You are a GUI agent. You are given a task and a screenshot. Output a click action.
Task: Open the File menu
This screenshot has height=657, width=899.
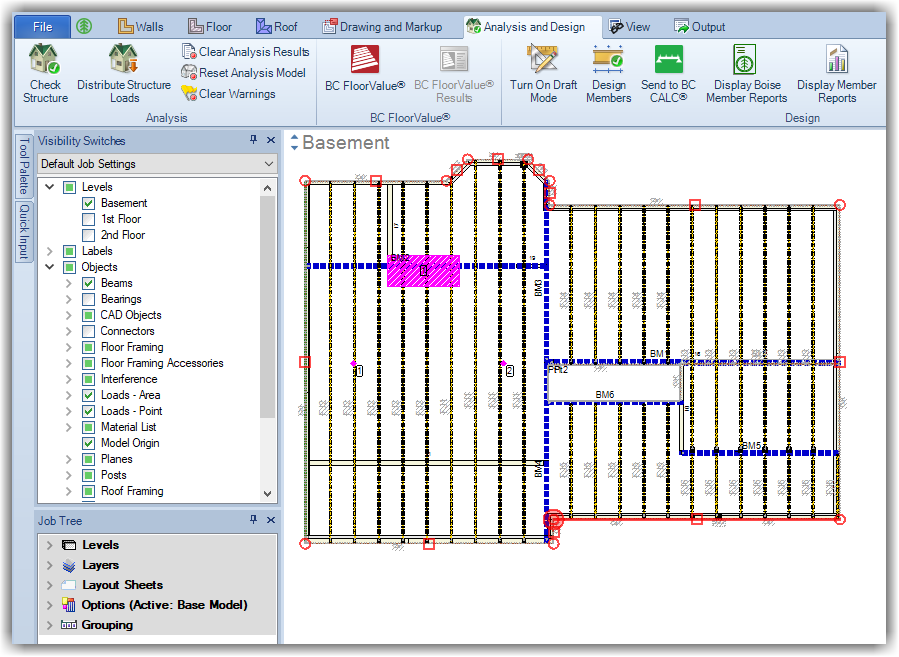42,27
